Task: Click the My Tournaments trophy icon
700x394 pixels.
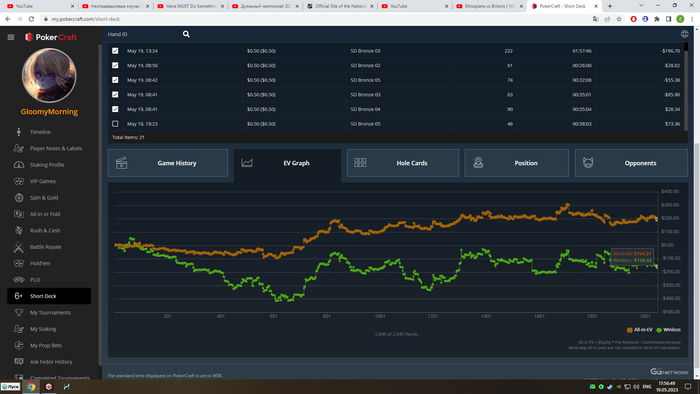Action: 19,312
